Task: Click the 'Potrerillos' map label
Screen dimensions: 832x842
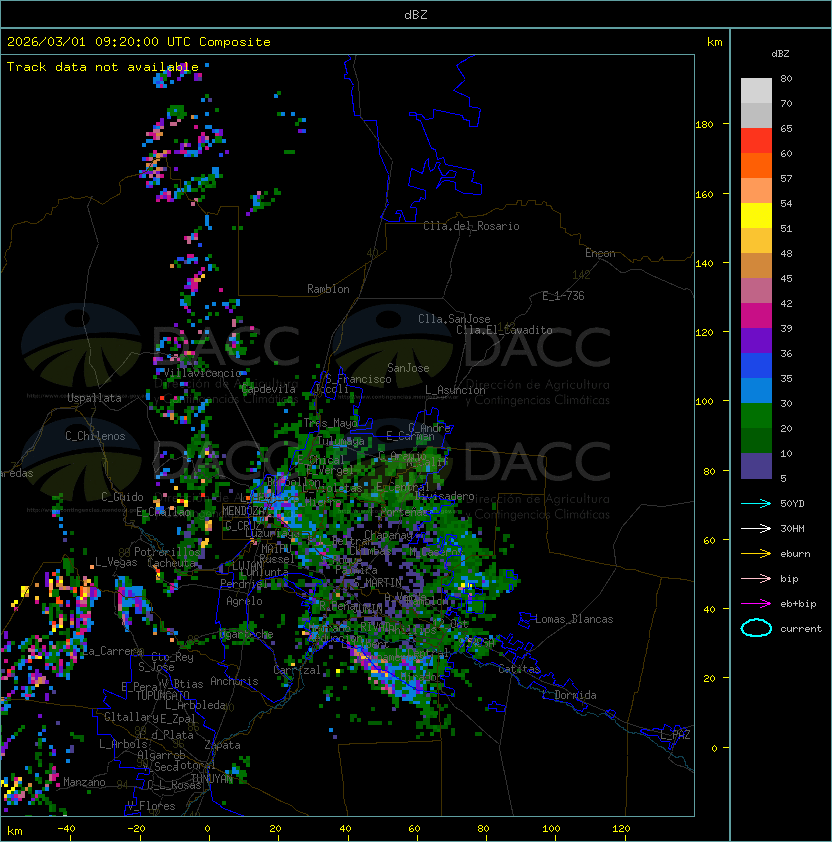Action: (167, 552)
